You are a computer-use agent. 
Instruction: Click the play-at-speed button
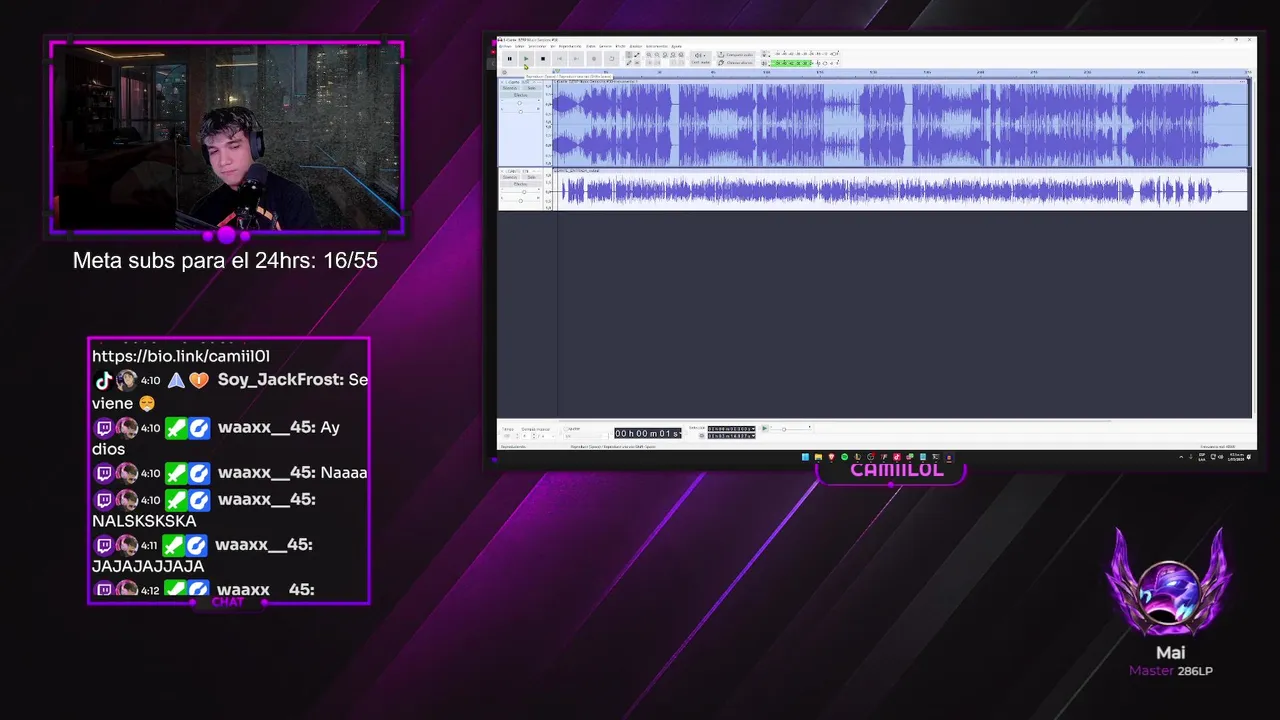point(765,428)
